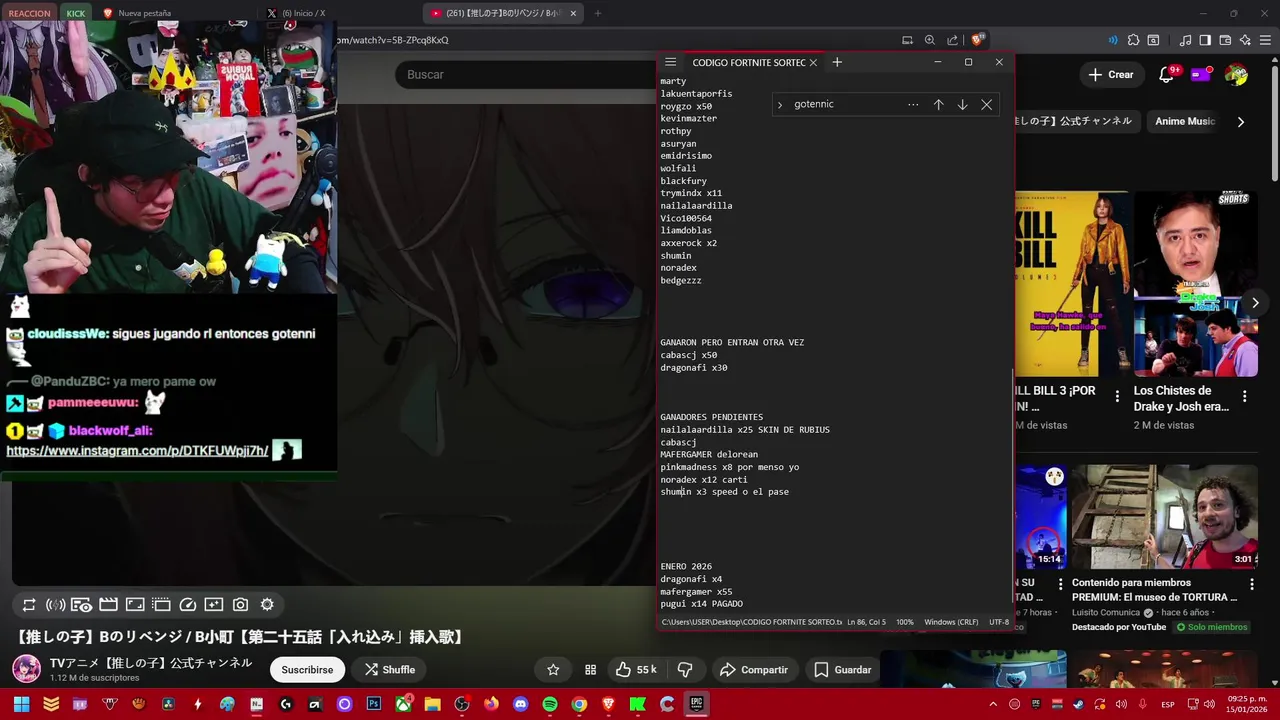Click the line ending Windows (CRLF) in status bar
Screen dimensions: 1280x720
(951, 622)
